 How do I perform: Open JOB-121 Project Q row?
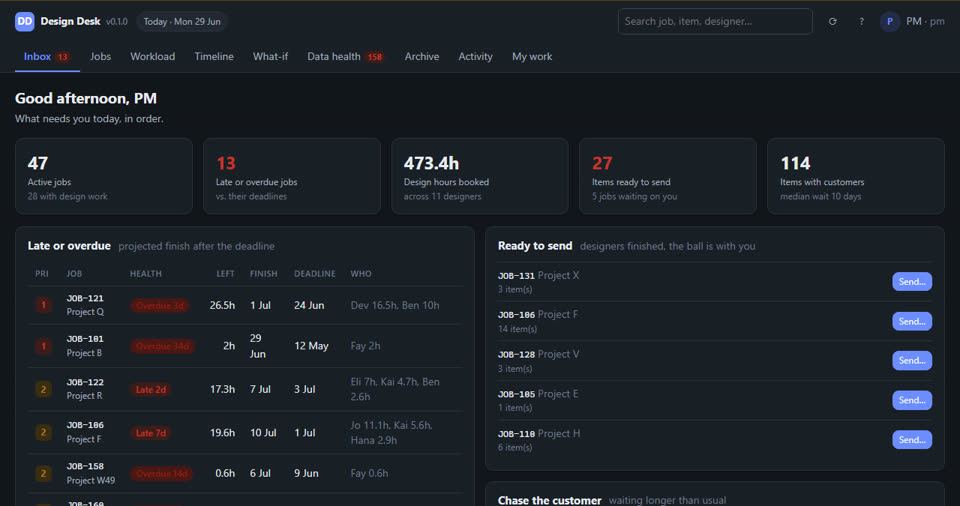245,305
